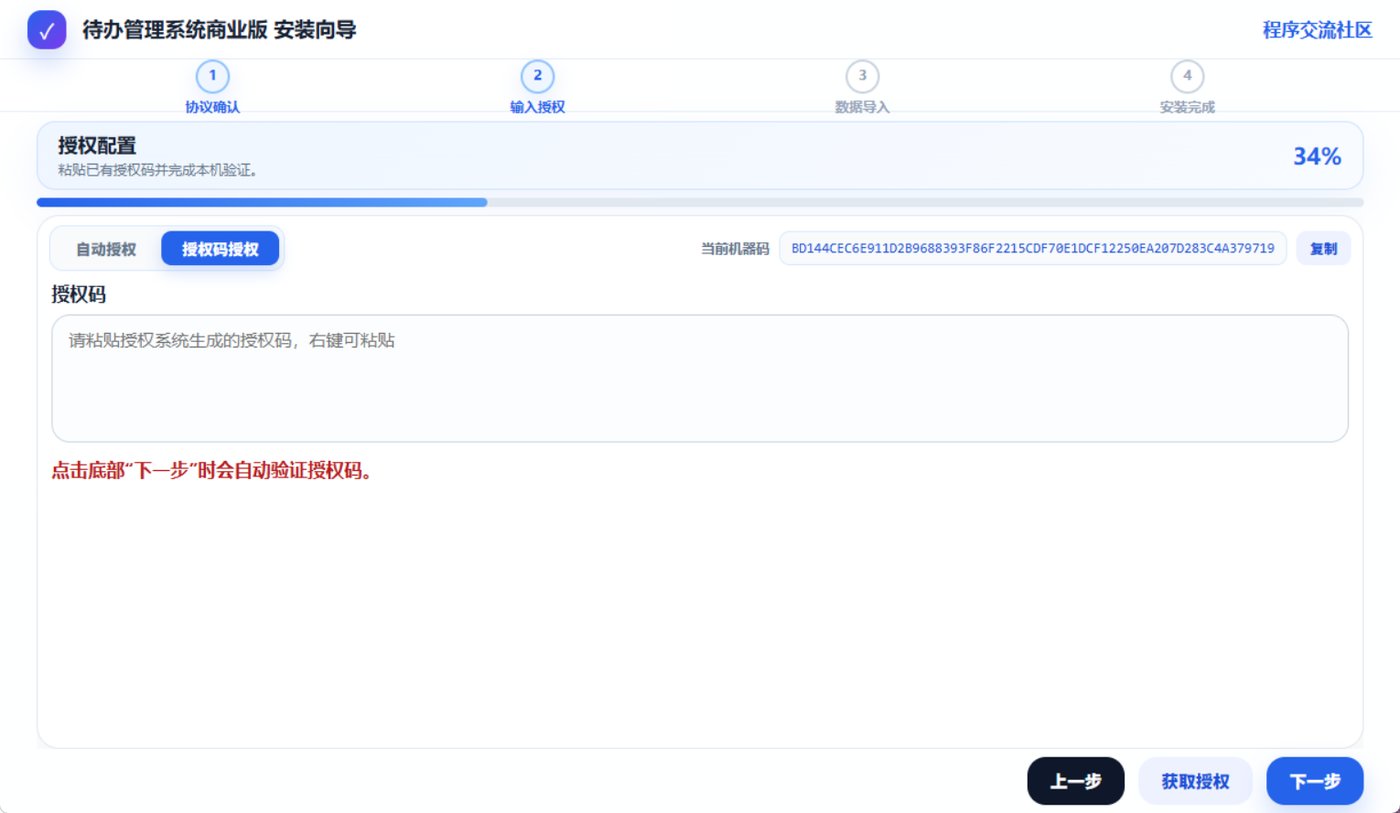This screenshot has width=1400, height=813.
Task: Select step 4 安装完成 circle
Action: [x=1187, y=76]
